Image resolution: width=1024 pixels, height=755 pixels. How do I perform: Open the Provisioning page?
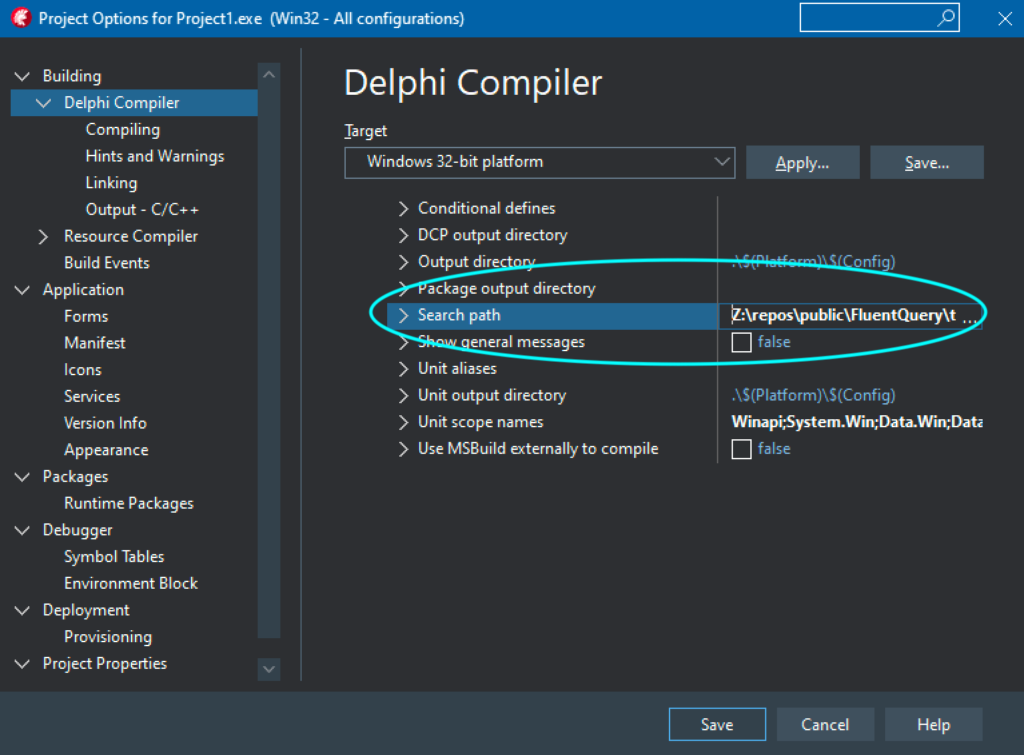[108, 637]
